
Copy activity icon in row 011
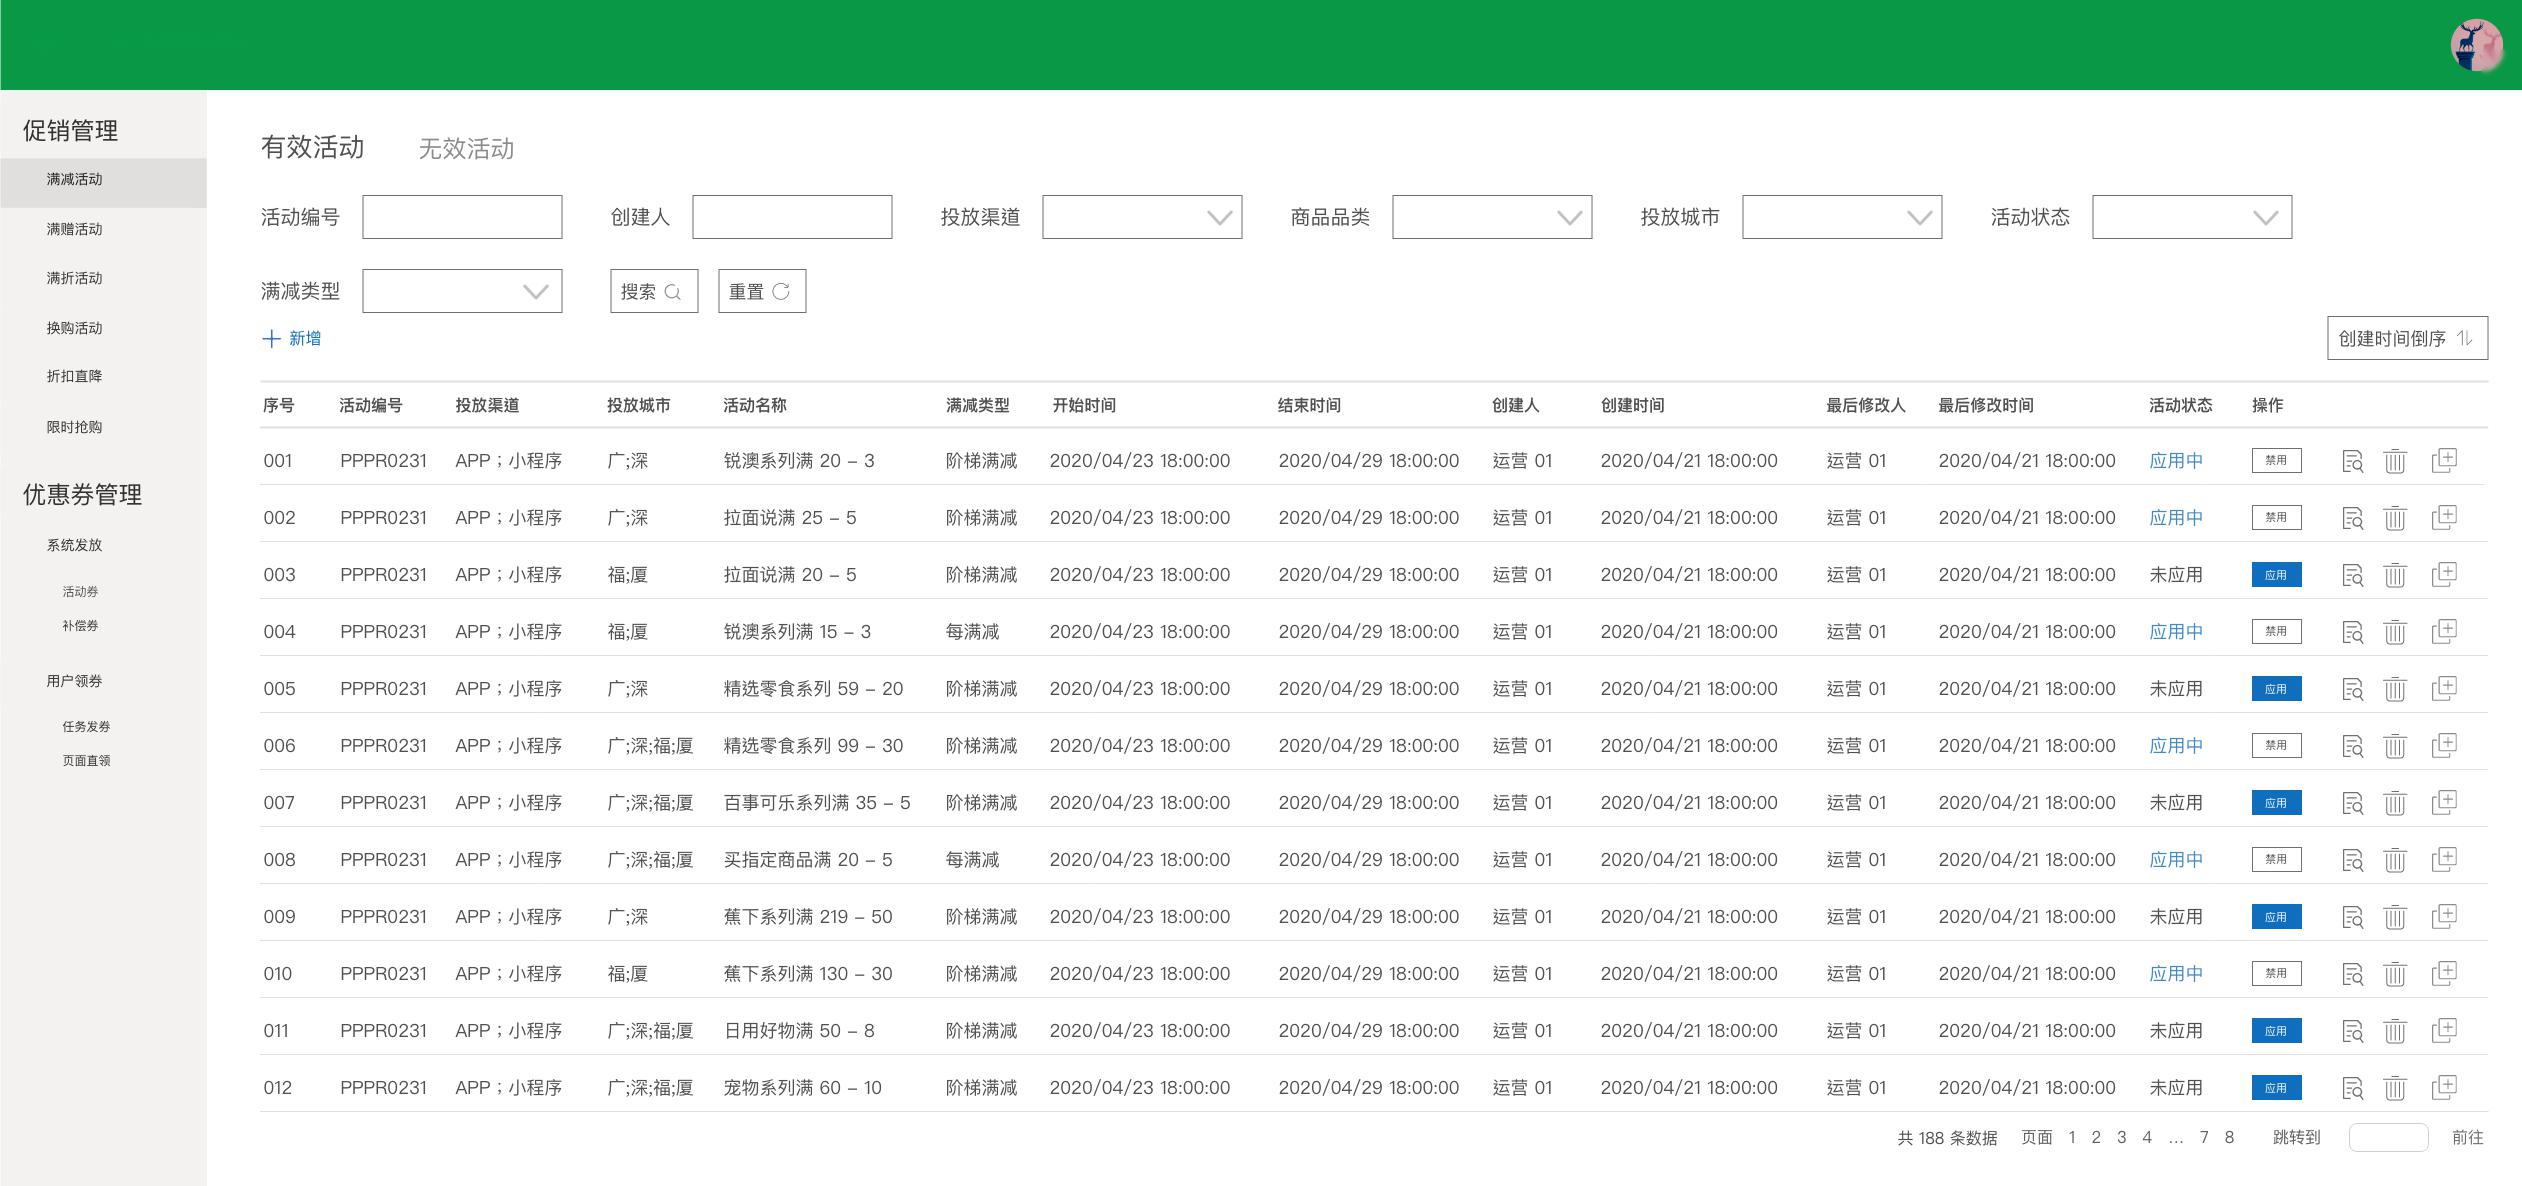(x=2444, y=1030)
